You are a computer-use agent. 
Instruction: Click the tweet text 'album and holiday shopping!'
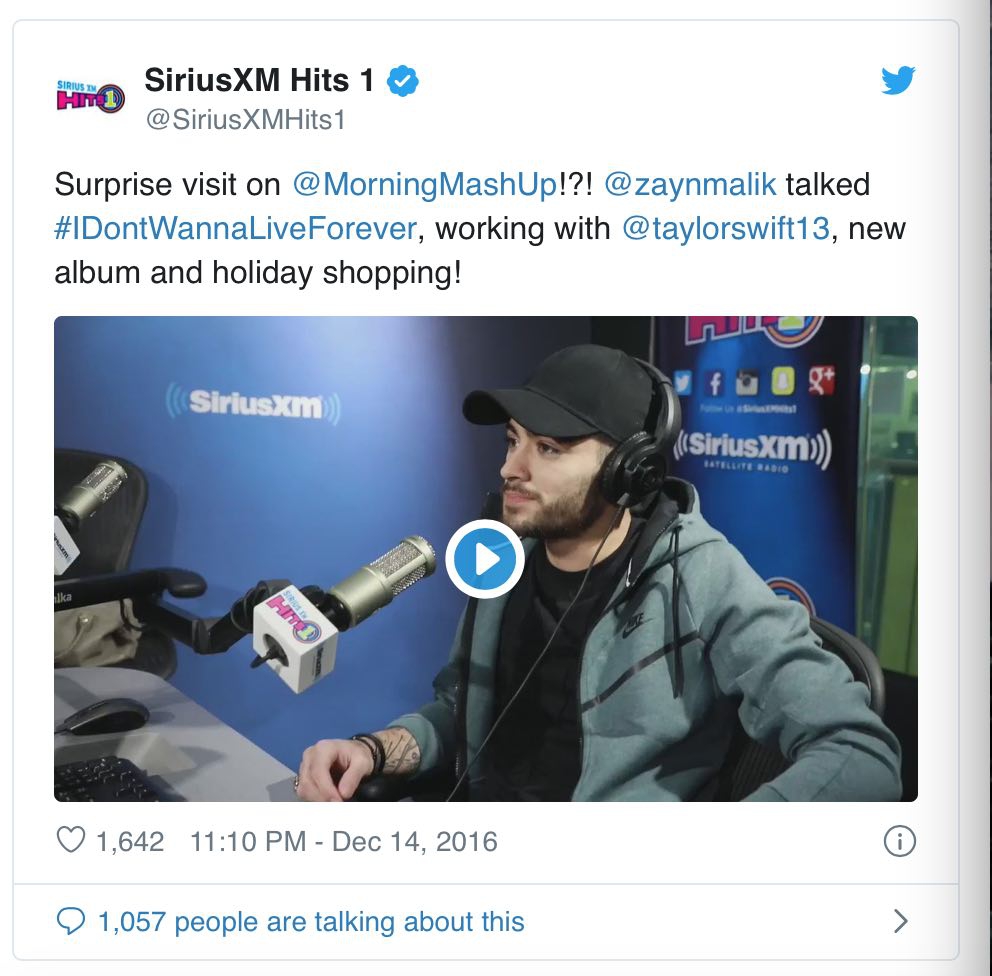point(258,273)
